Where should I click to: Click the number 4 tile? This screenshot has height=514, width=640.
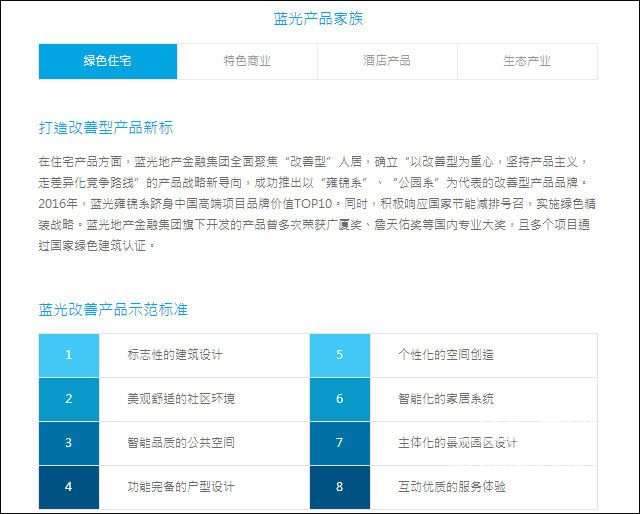pyautogui.click(x=69, y=487)
